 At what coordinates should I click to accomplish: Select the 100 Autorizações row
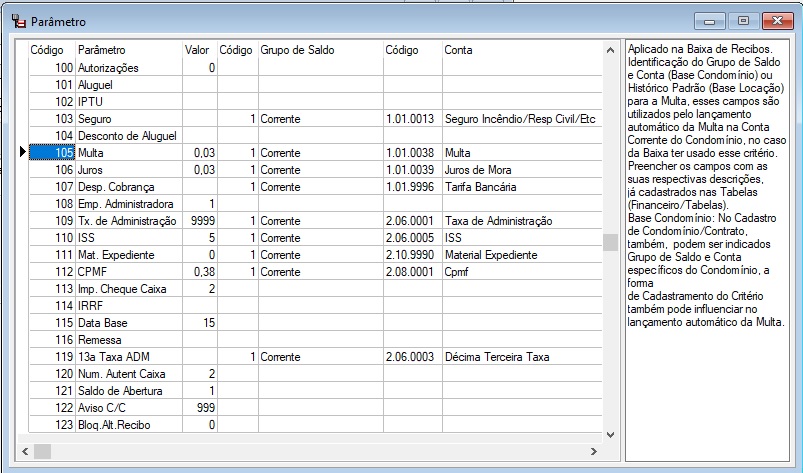[x=315, y=68]
